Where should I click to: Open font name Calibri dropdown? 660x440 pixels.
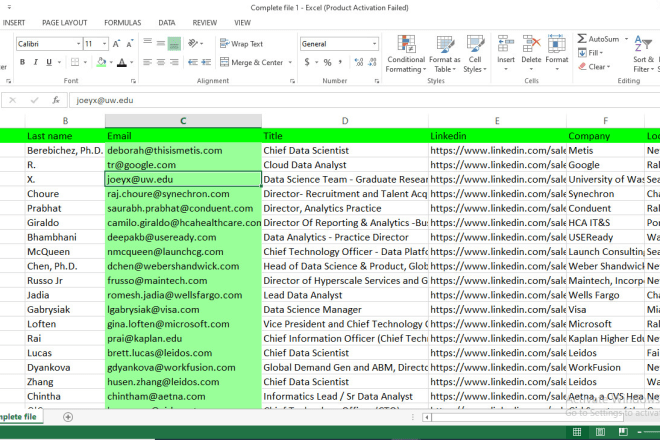pyautogui.click(x=78, y=44)
